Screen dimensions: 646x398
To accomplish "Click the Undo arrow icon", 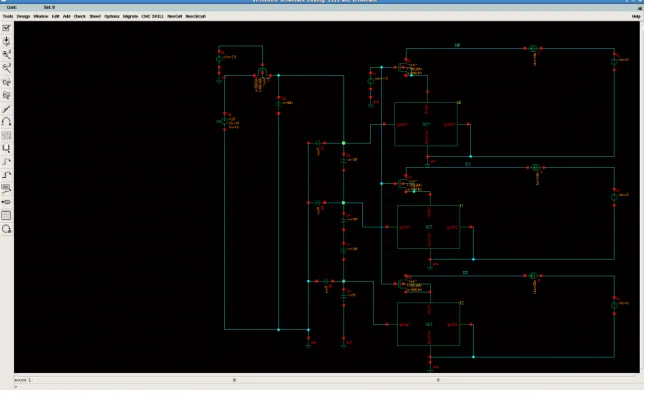I will click(x=6, y=122).
